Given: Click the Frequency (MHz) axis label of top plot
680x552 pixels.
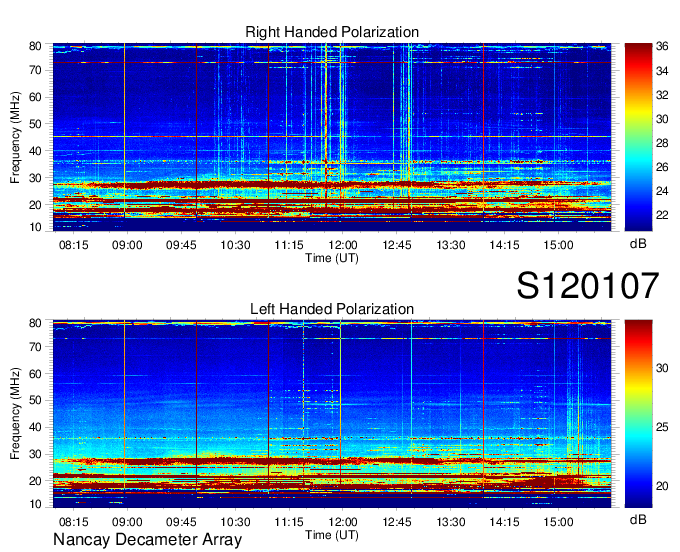Looking at the screenshot, I should 15,137.
